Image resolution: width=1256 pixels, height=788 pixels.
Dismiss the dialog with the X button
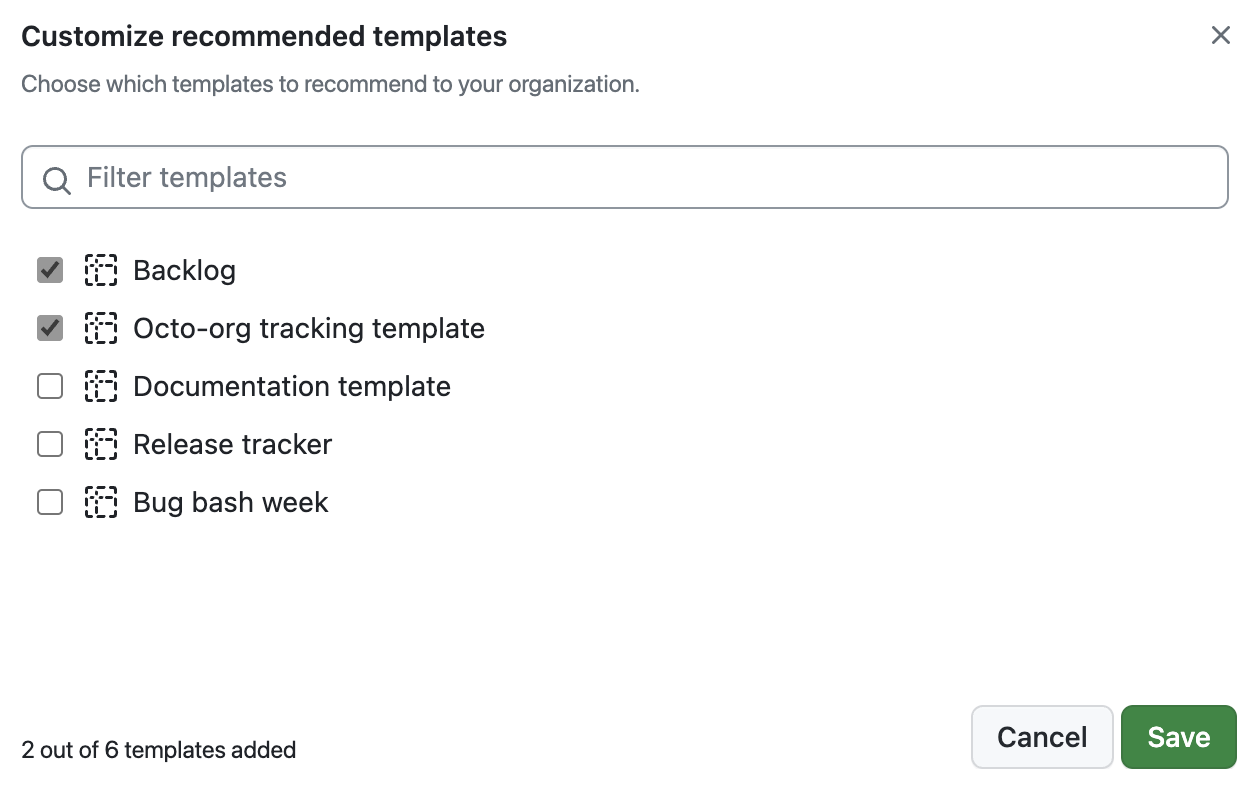[x=1221, y=35]
